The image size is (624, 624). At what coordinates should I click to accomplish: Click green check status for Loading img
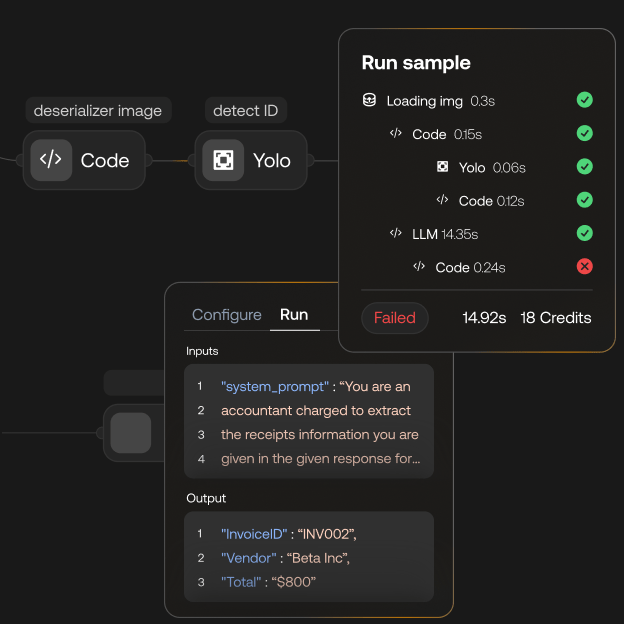pos(585,100)
